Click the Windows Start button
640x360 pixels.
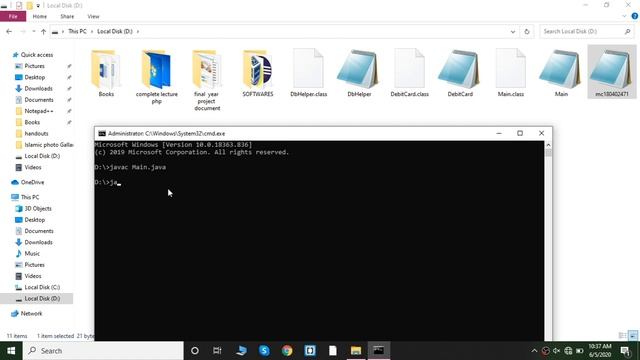[x=11, y=351]
